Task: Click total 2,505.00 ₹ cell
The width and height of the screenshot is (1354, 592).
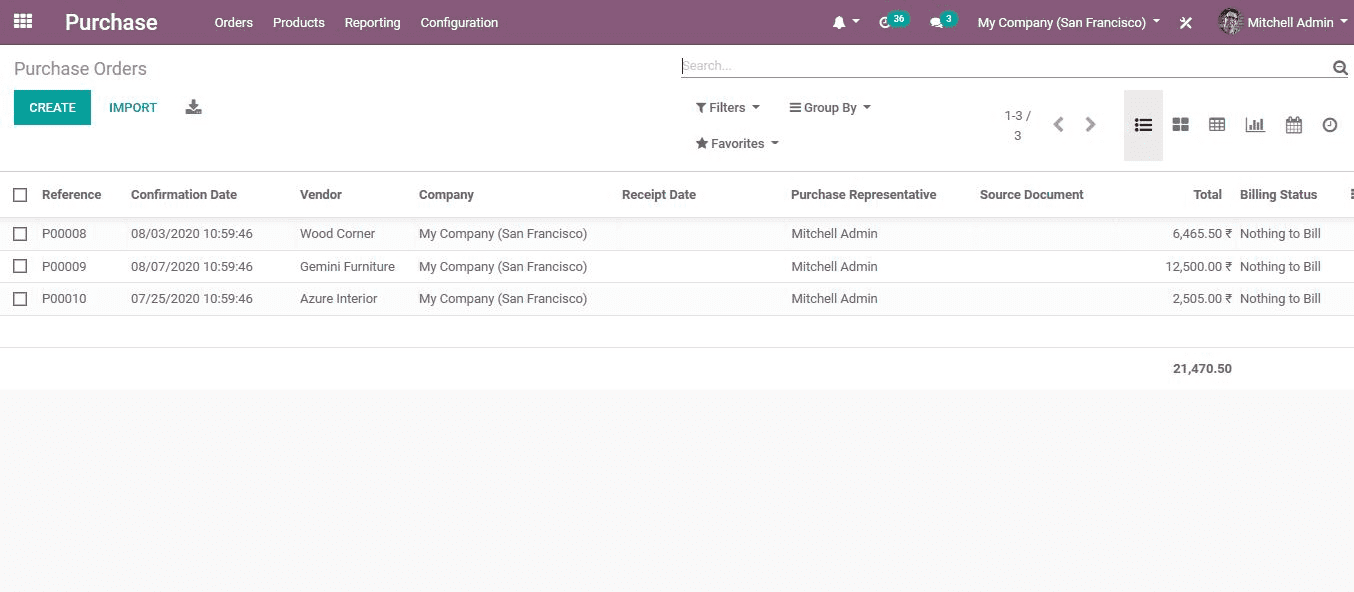Action: (1202, 298)
